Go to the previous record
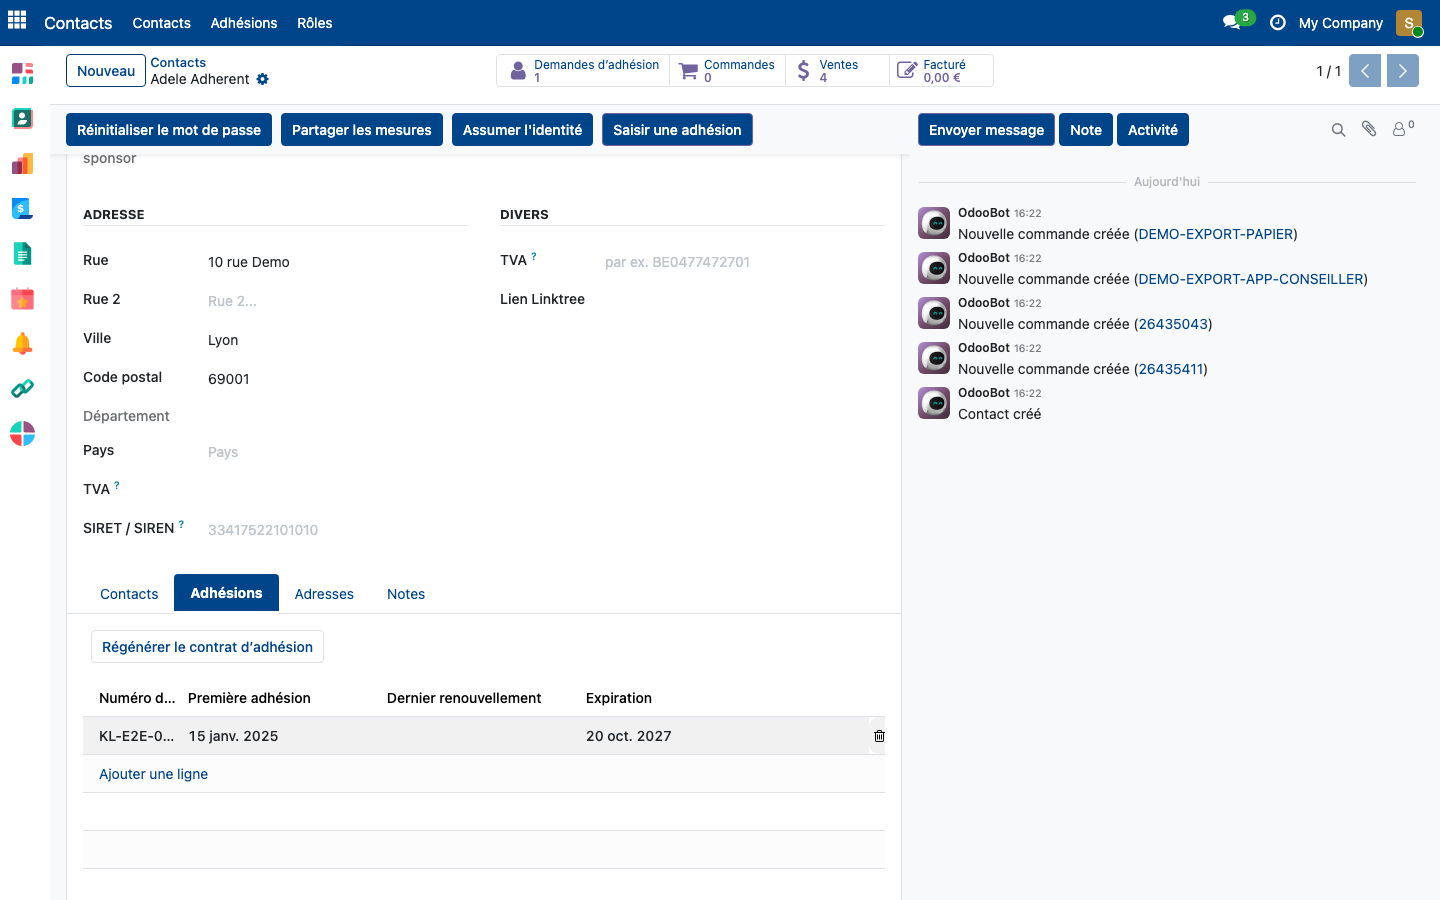This screenshot has width=1440, height=900. 1365,71
